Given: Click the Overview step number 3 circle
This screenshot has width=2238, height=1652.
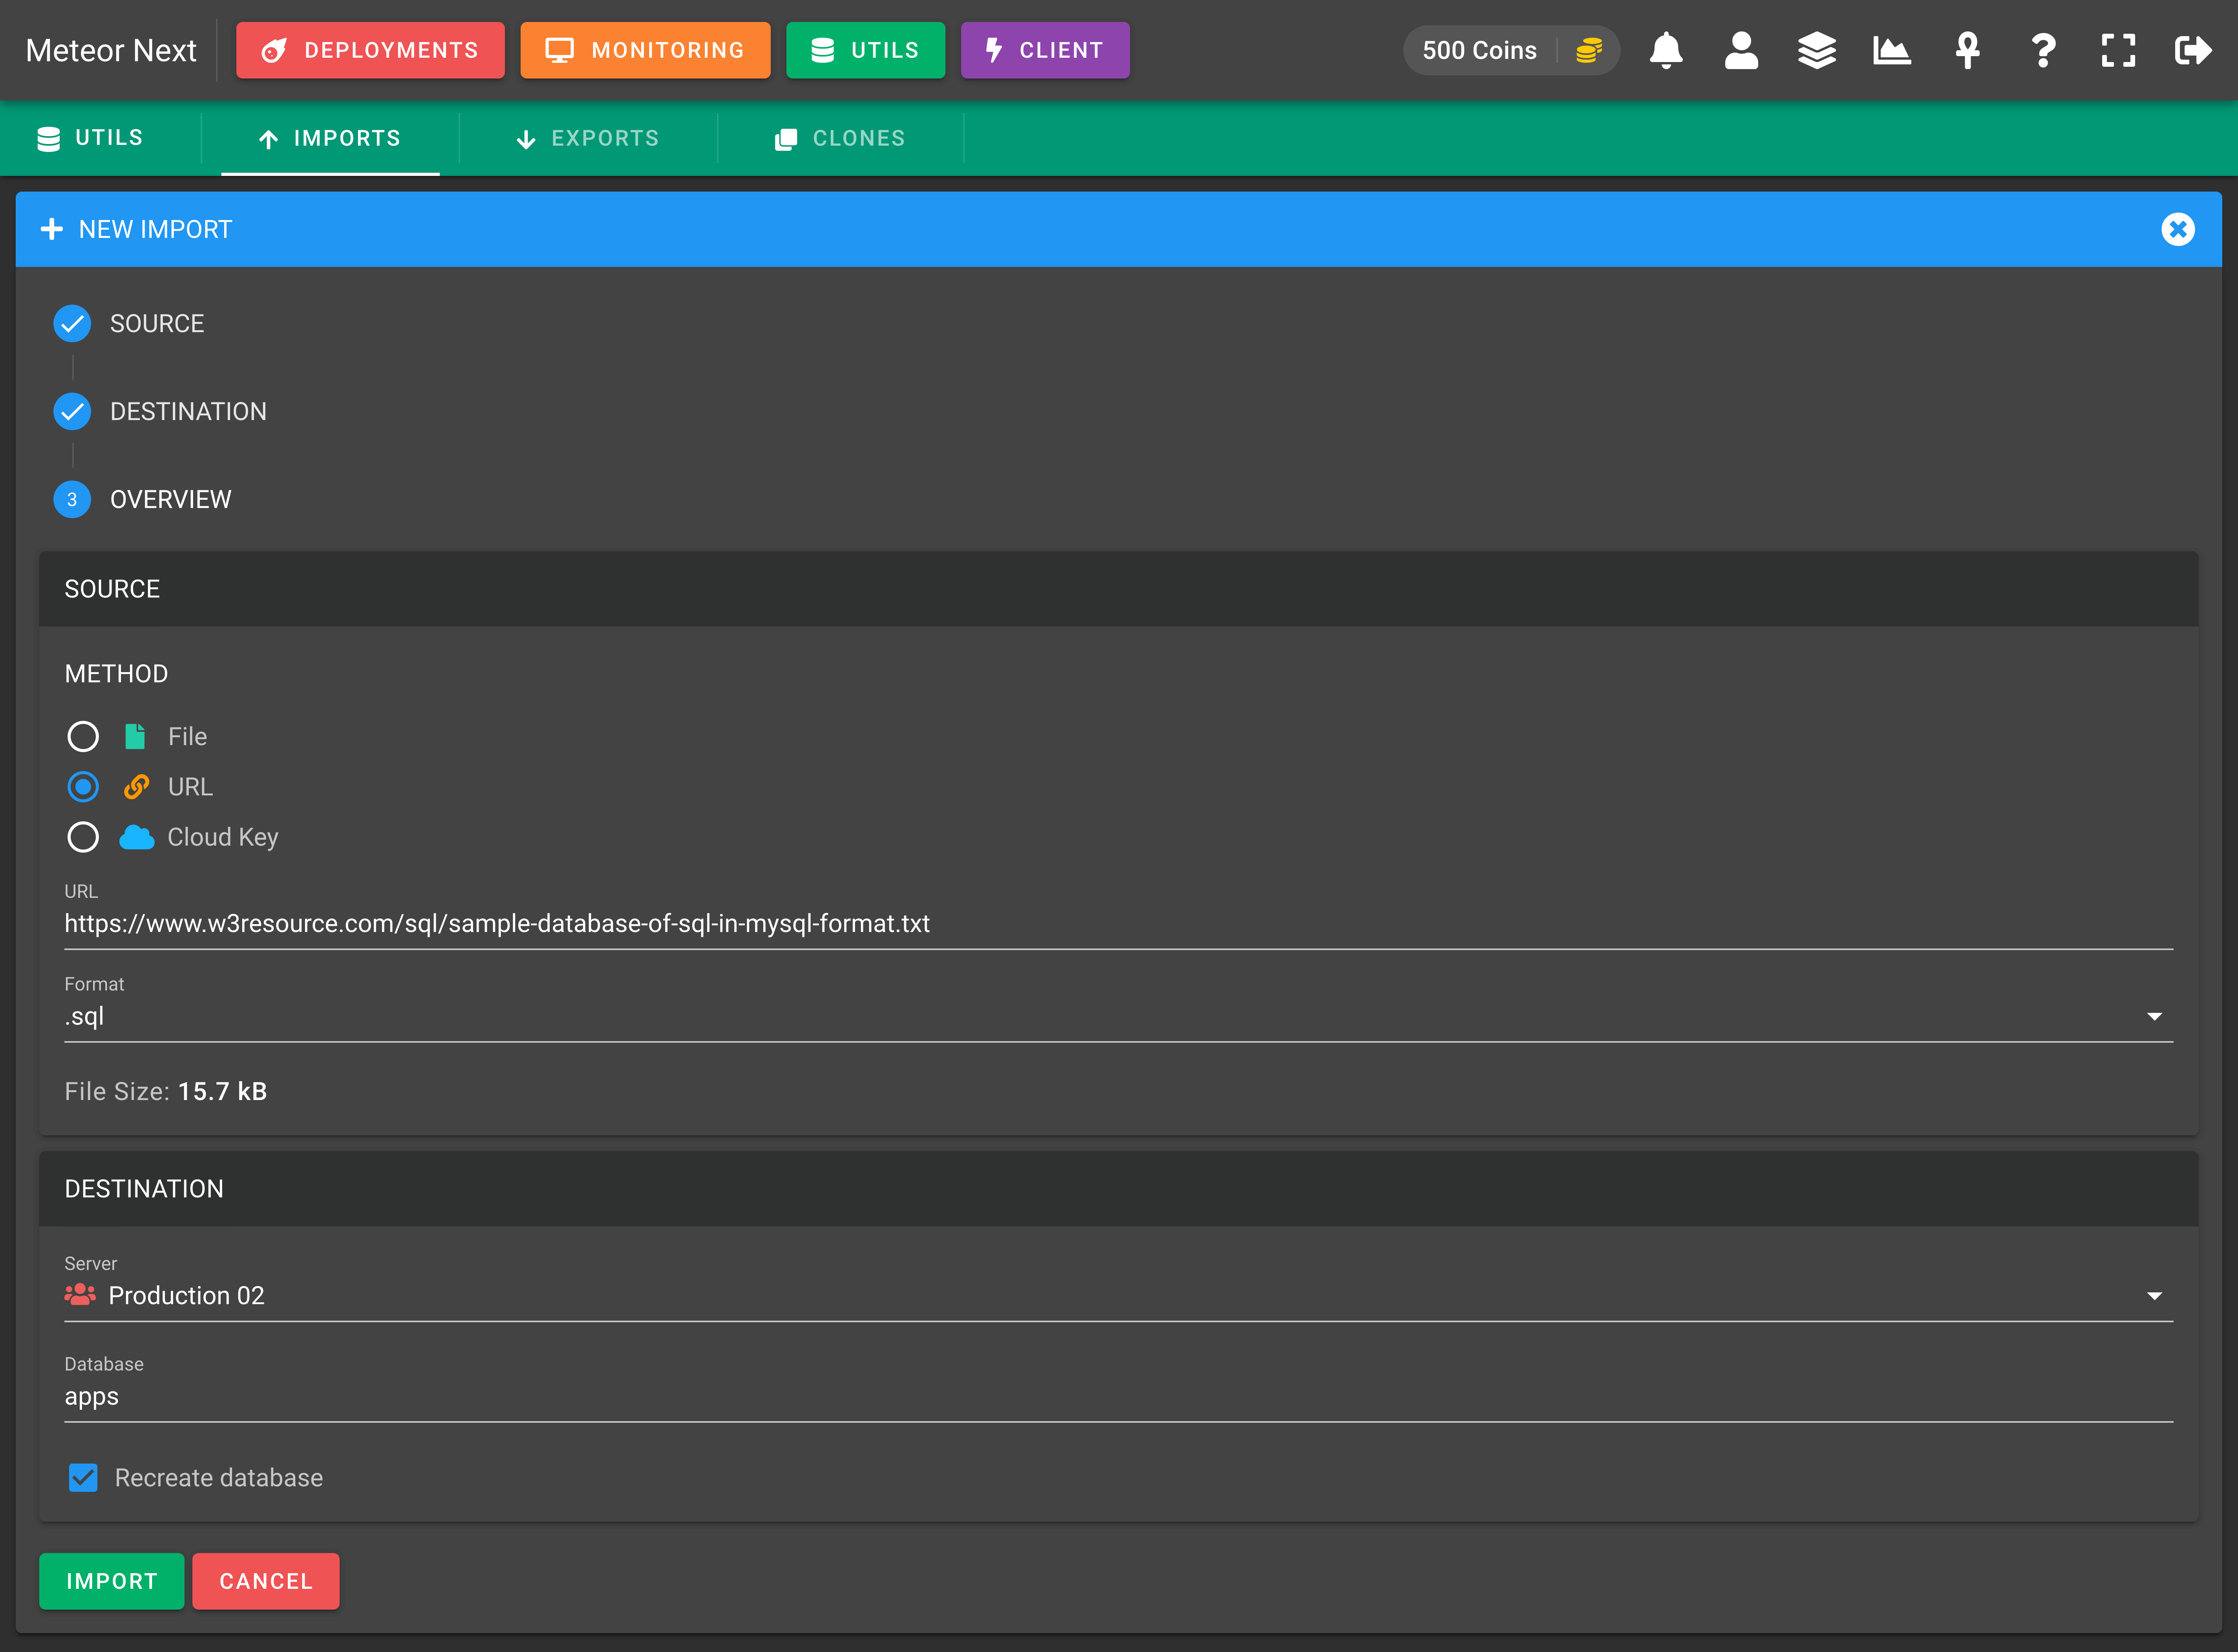Looking at the screenshot, I should 72,499.
